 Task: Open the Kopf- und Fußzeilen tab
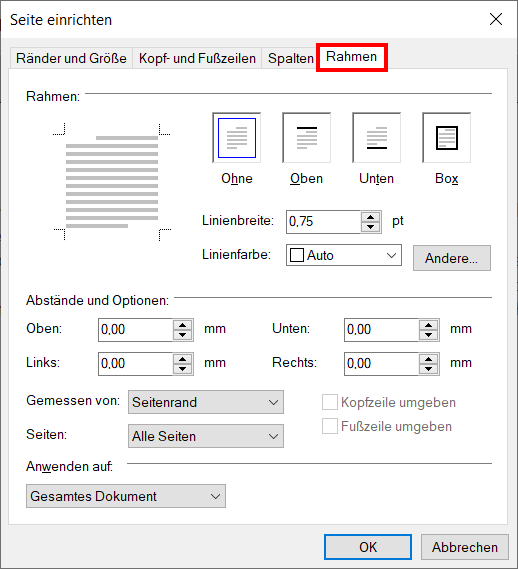click(197, 58)
